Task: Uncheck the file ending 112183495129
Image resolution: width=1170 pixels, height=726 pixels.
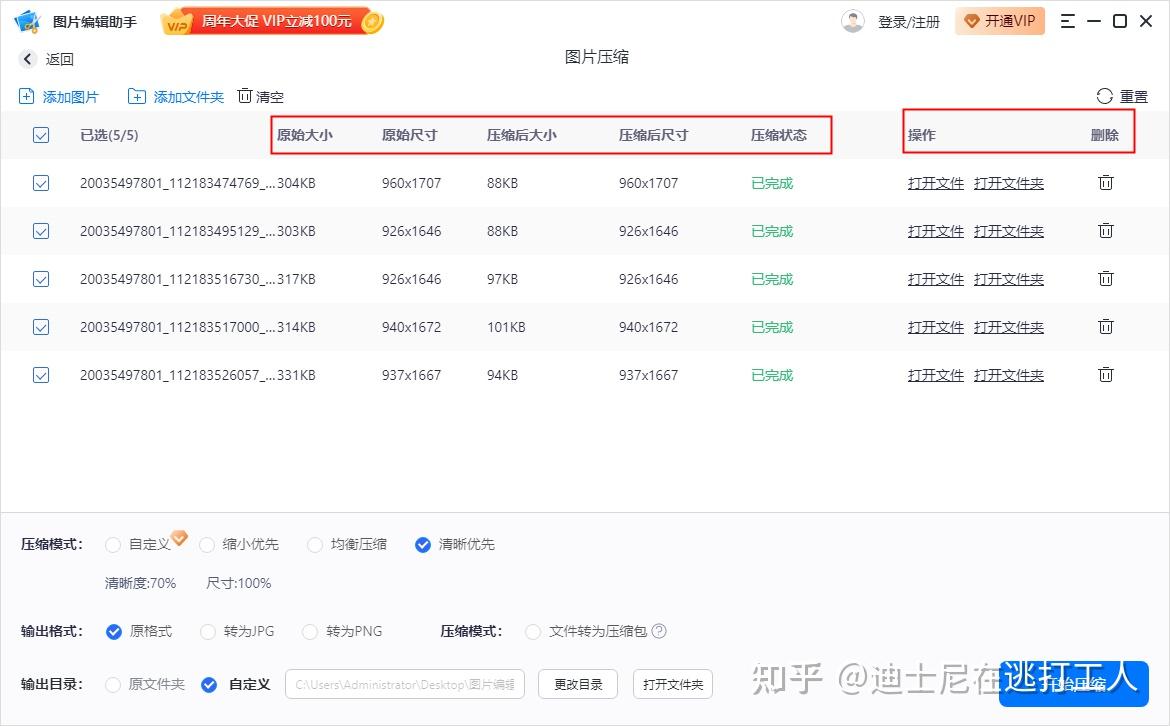Action: (x=41, y=231)
